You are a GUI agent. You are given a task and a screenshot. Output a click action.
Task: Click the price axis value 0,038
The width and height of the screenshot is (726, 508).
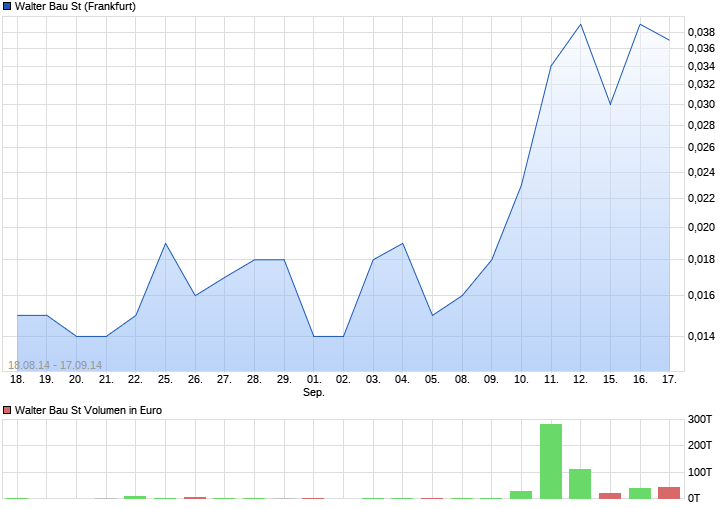[x=701, y=32]
